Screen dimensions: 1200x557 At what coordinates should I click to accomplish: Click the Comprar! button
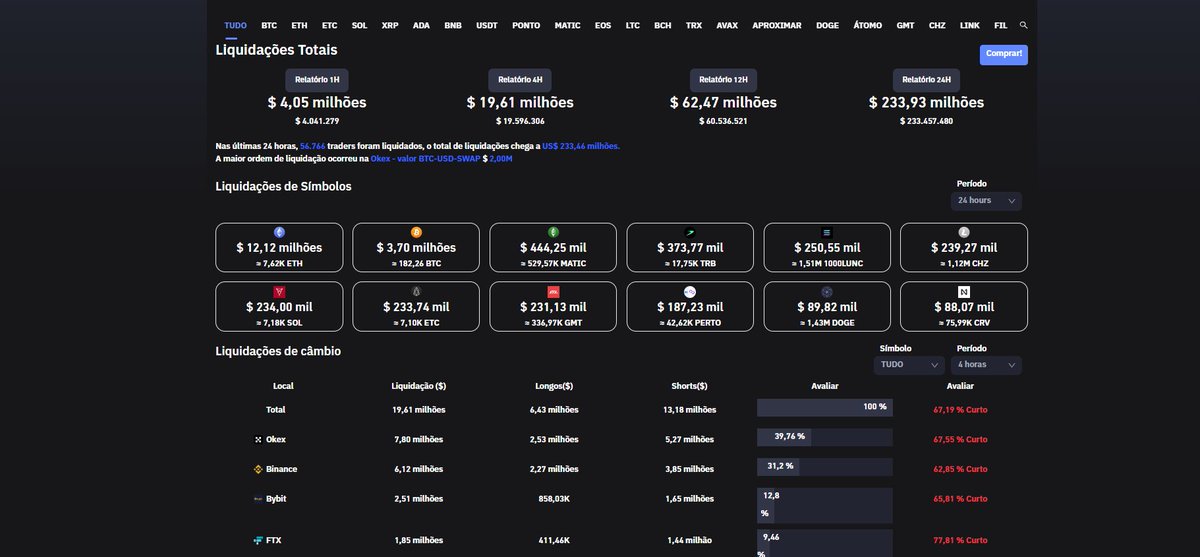tap(1004, 54)
